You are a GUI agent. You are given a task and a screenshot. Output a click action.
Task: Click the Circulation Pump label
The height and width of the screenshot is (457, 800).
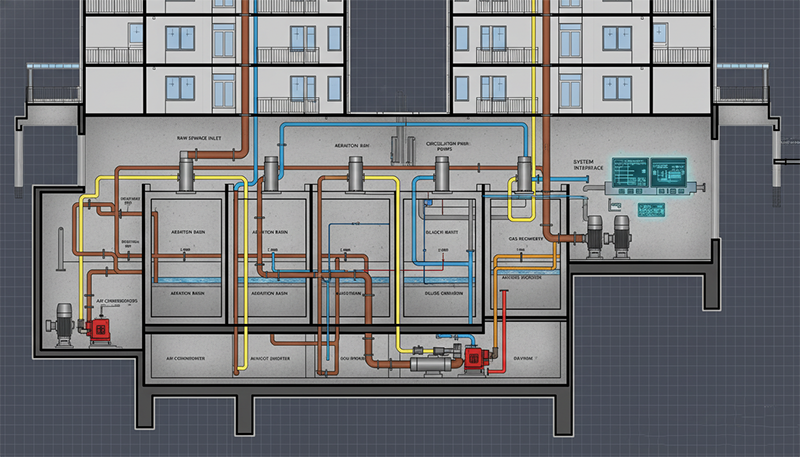coord(448,147)
